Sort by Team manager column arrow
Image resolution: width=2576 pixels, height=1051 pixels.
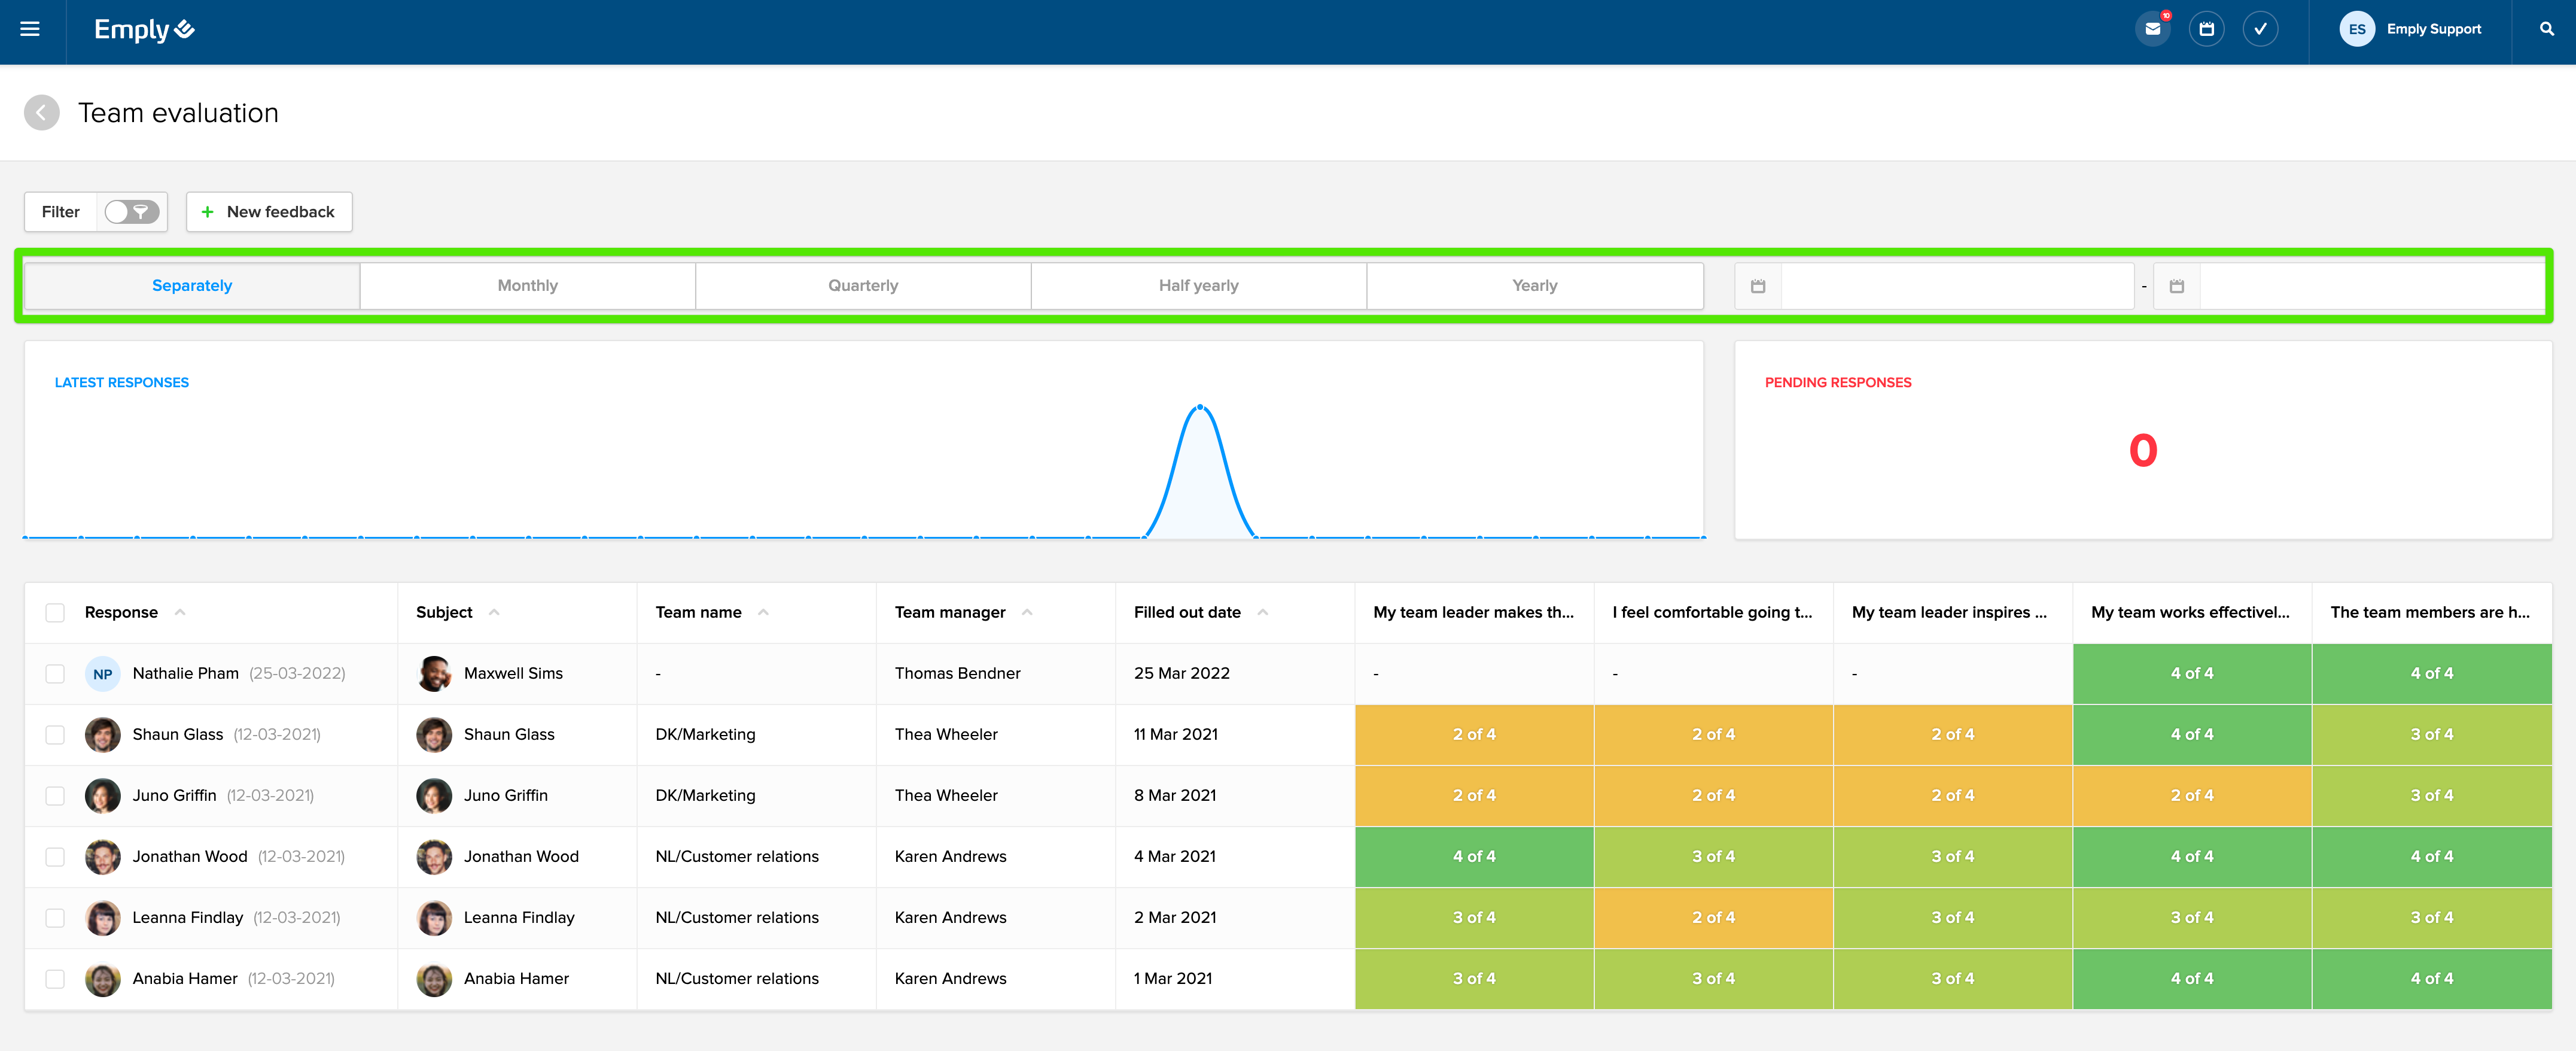point(1027,612)
